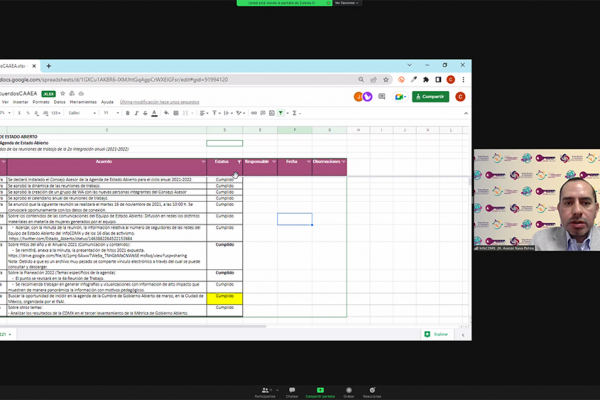Open Zoom Chatear panel
This screenshot has height=400, width=600.
pos(292,392)
